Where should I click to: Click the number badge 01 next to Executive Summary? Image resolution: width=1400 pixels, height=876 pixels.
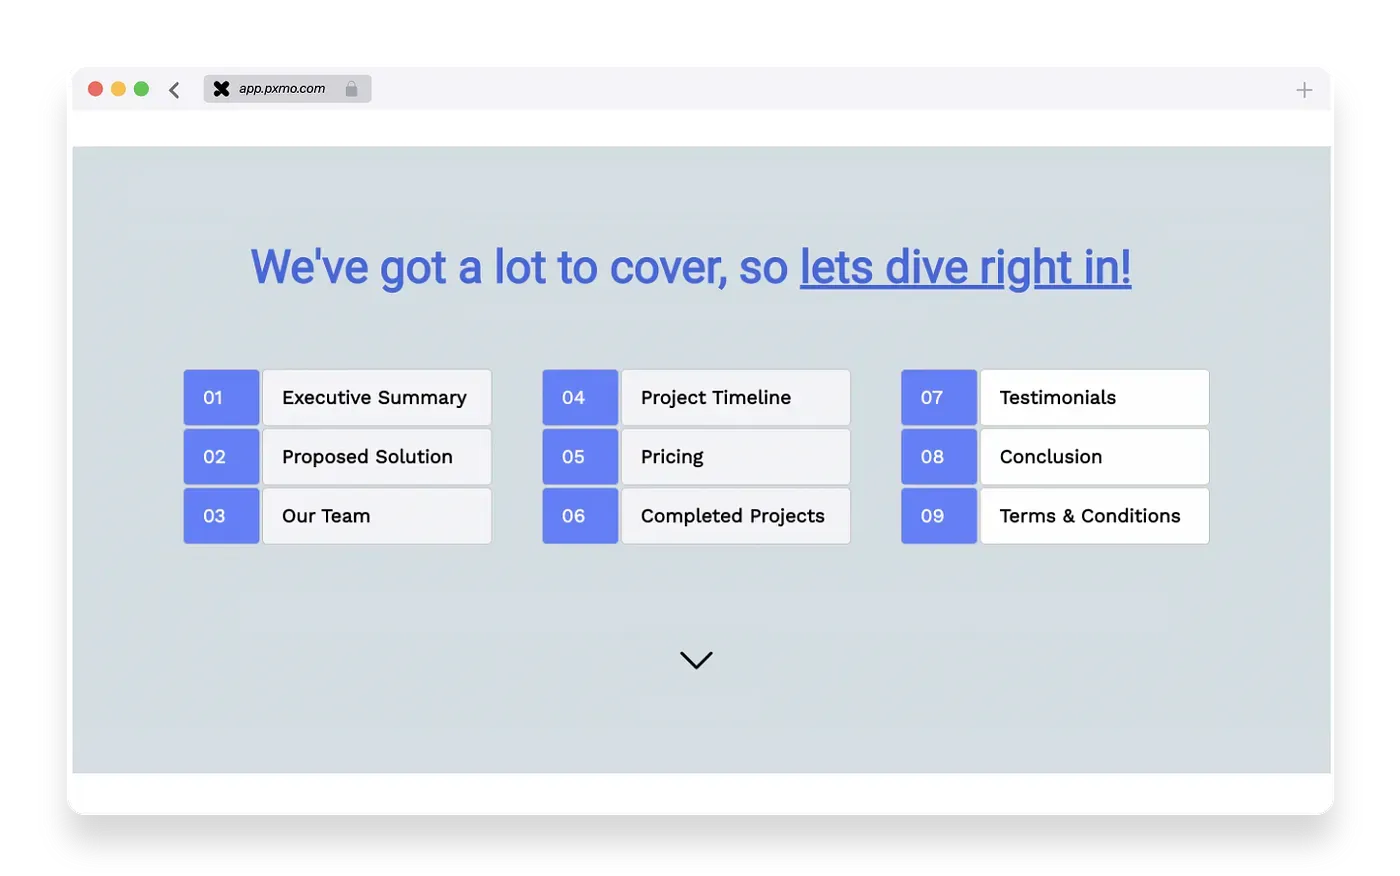coord(221,397)
